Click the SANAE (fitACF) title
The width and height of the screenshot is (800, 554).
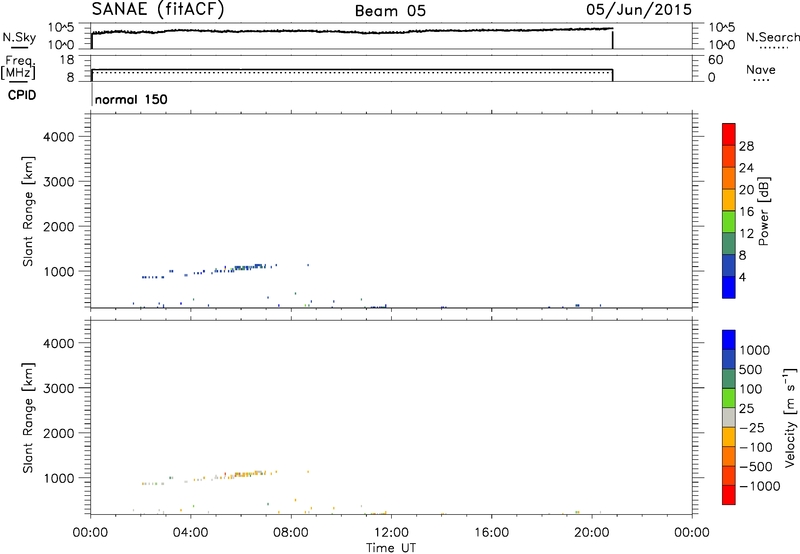click(x=158, y=9)
